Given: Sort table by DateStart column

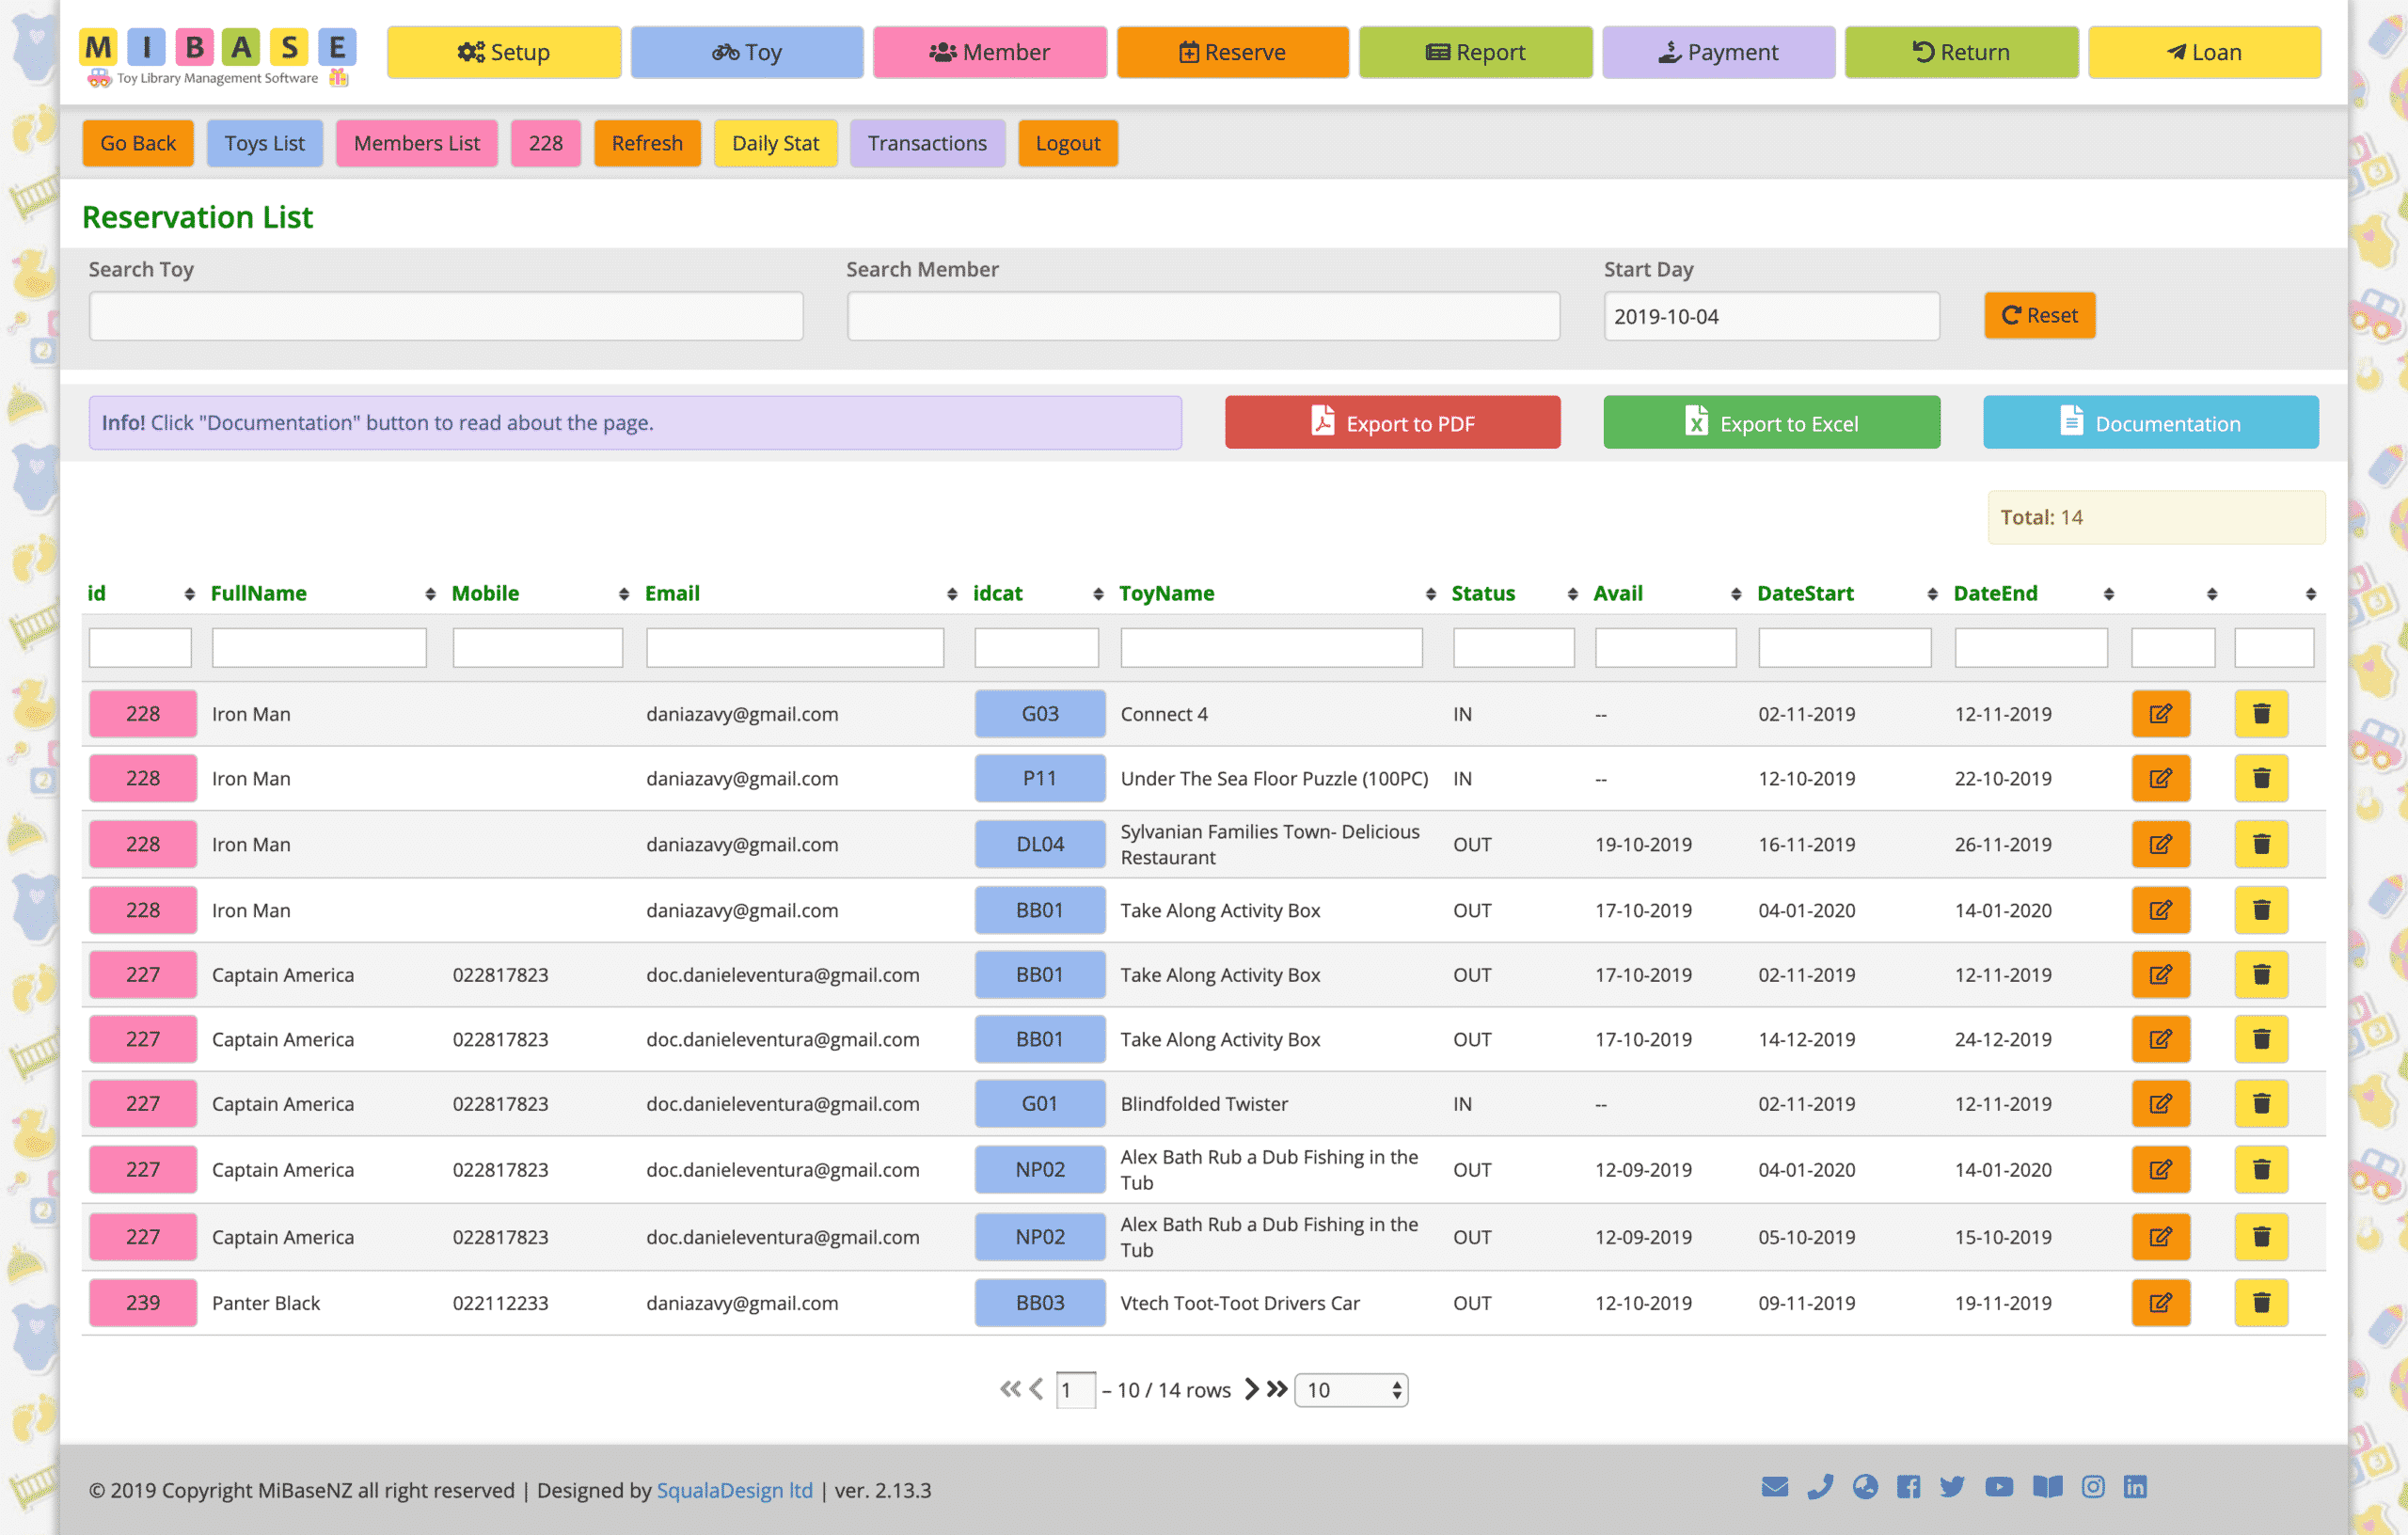Looking at the screenshot, I should point(1932,594).
